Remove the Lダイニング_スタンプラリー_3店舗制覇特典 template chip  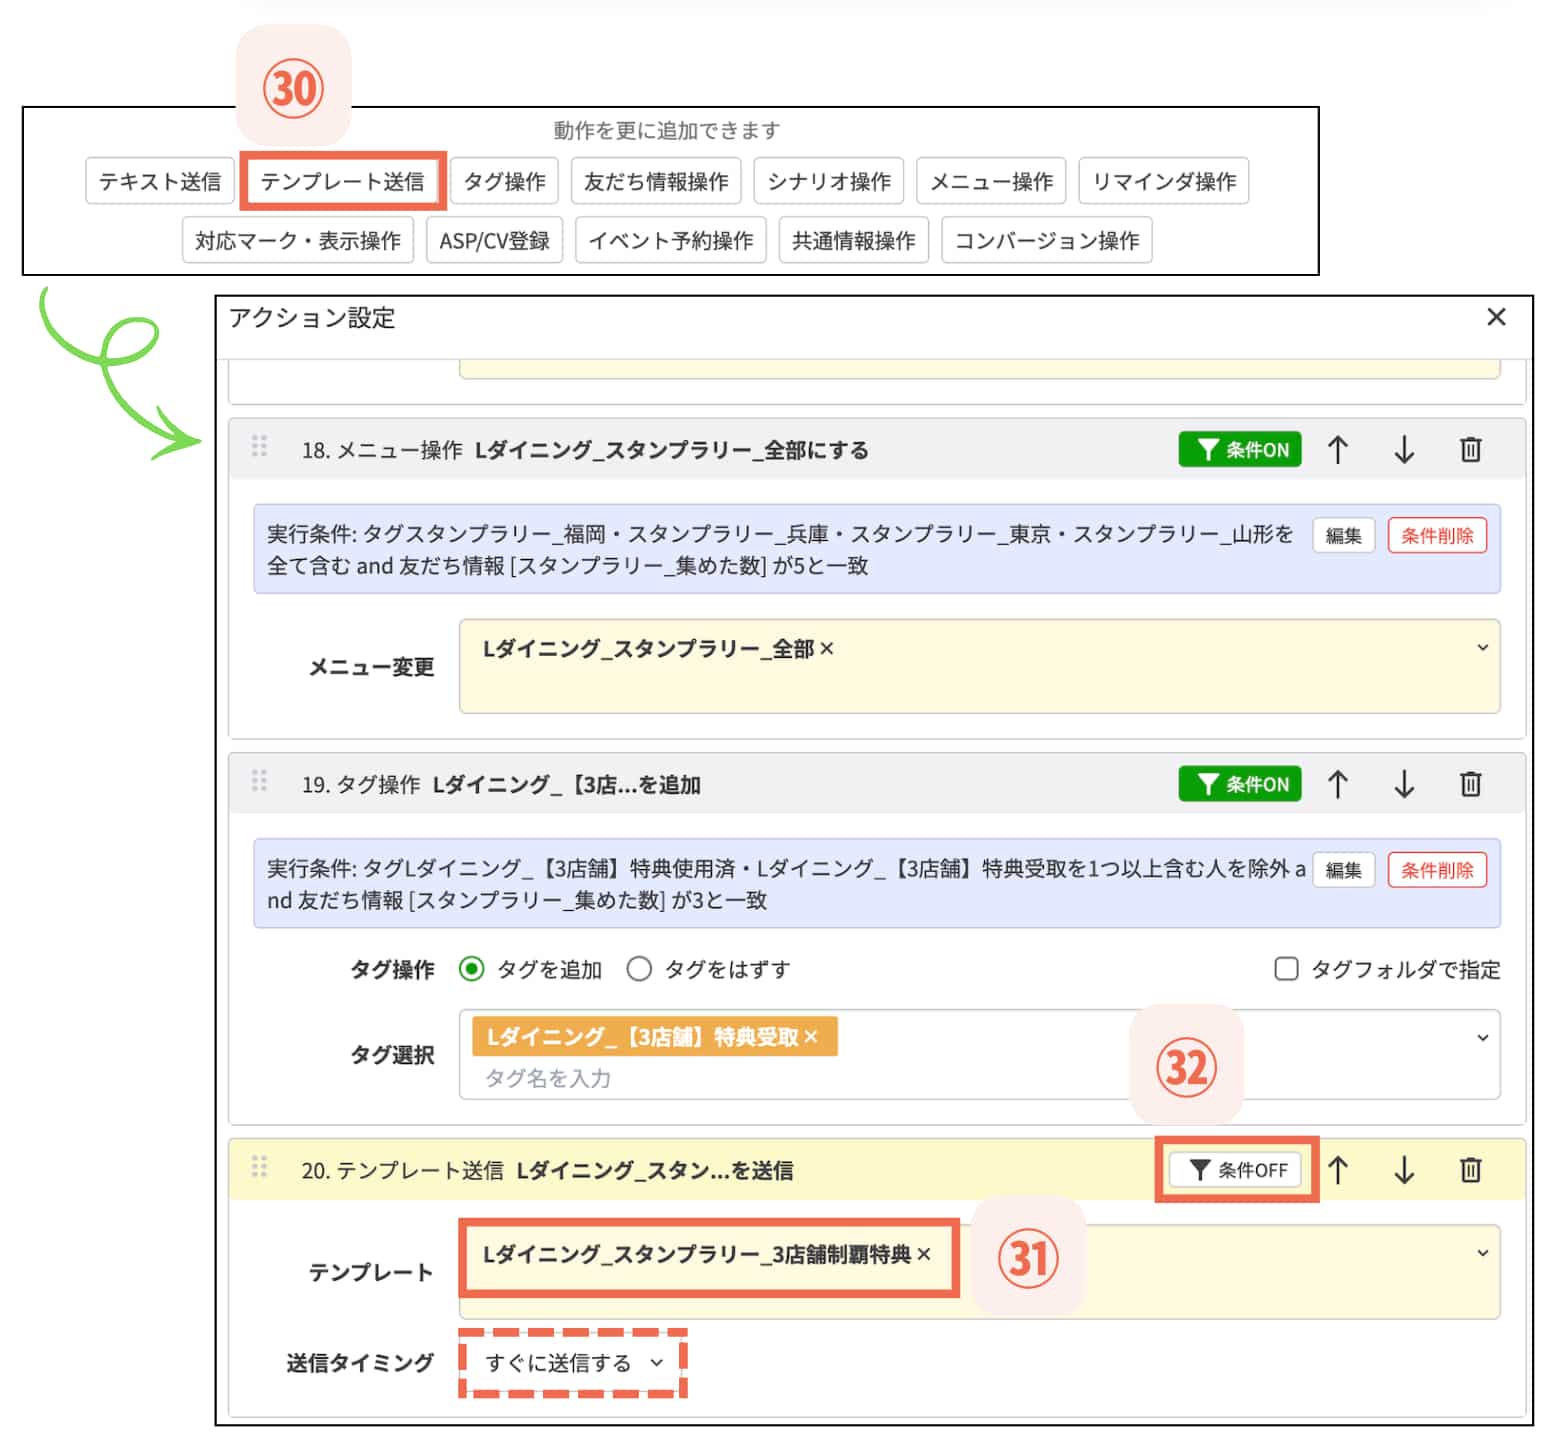925,1253
